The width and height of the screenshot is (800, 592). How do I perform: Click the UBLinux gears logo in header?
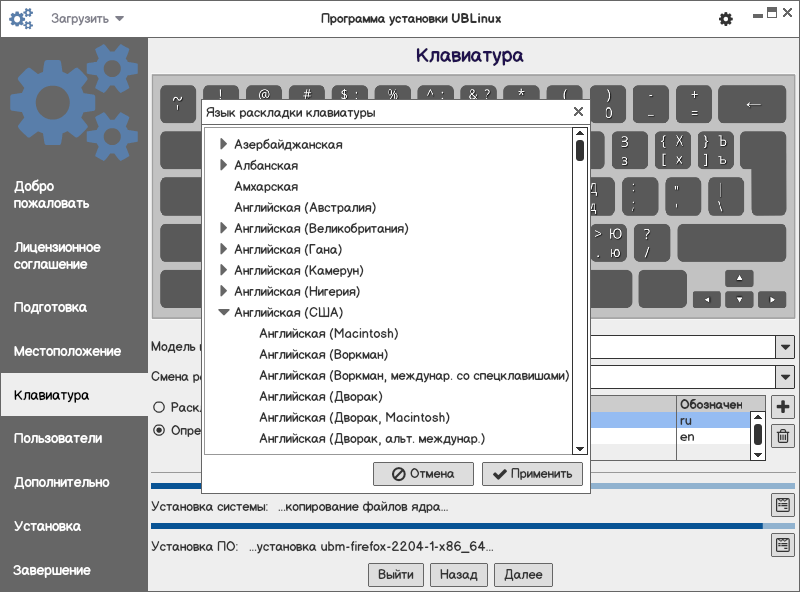[x=21, y=19]
